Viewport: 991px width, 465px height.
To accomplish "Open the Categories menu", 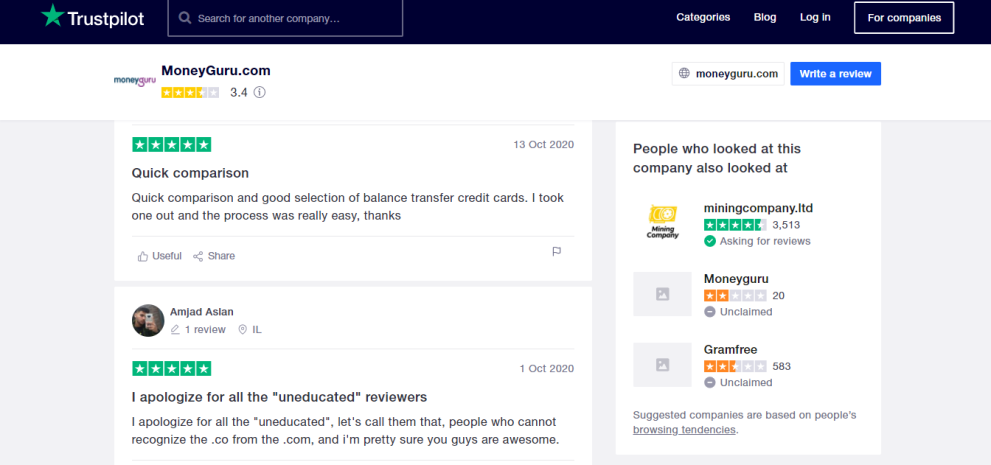I will click(703, 17).
